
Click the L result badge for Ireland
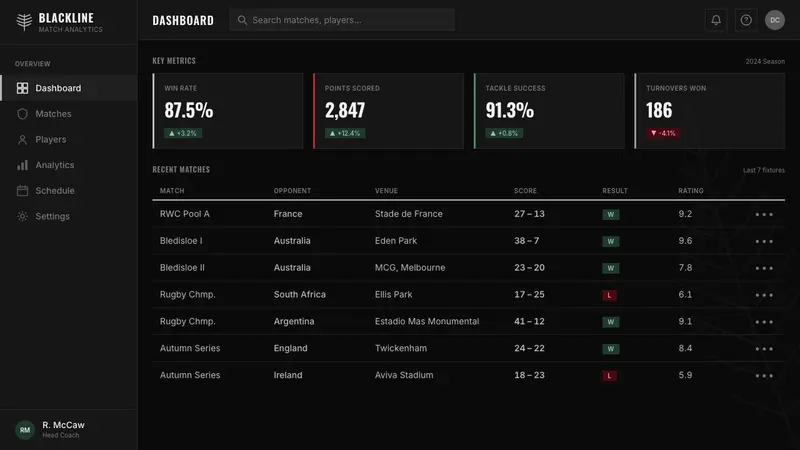pyautogui.click(x=609, y=376)
